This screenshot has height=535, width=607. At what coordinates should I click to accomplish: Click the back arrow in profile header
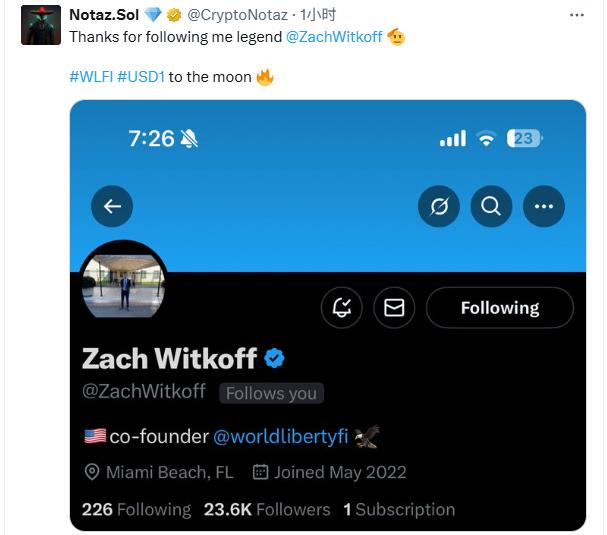pyautogui.click(x=112, y=206)
